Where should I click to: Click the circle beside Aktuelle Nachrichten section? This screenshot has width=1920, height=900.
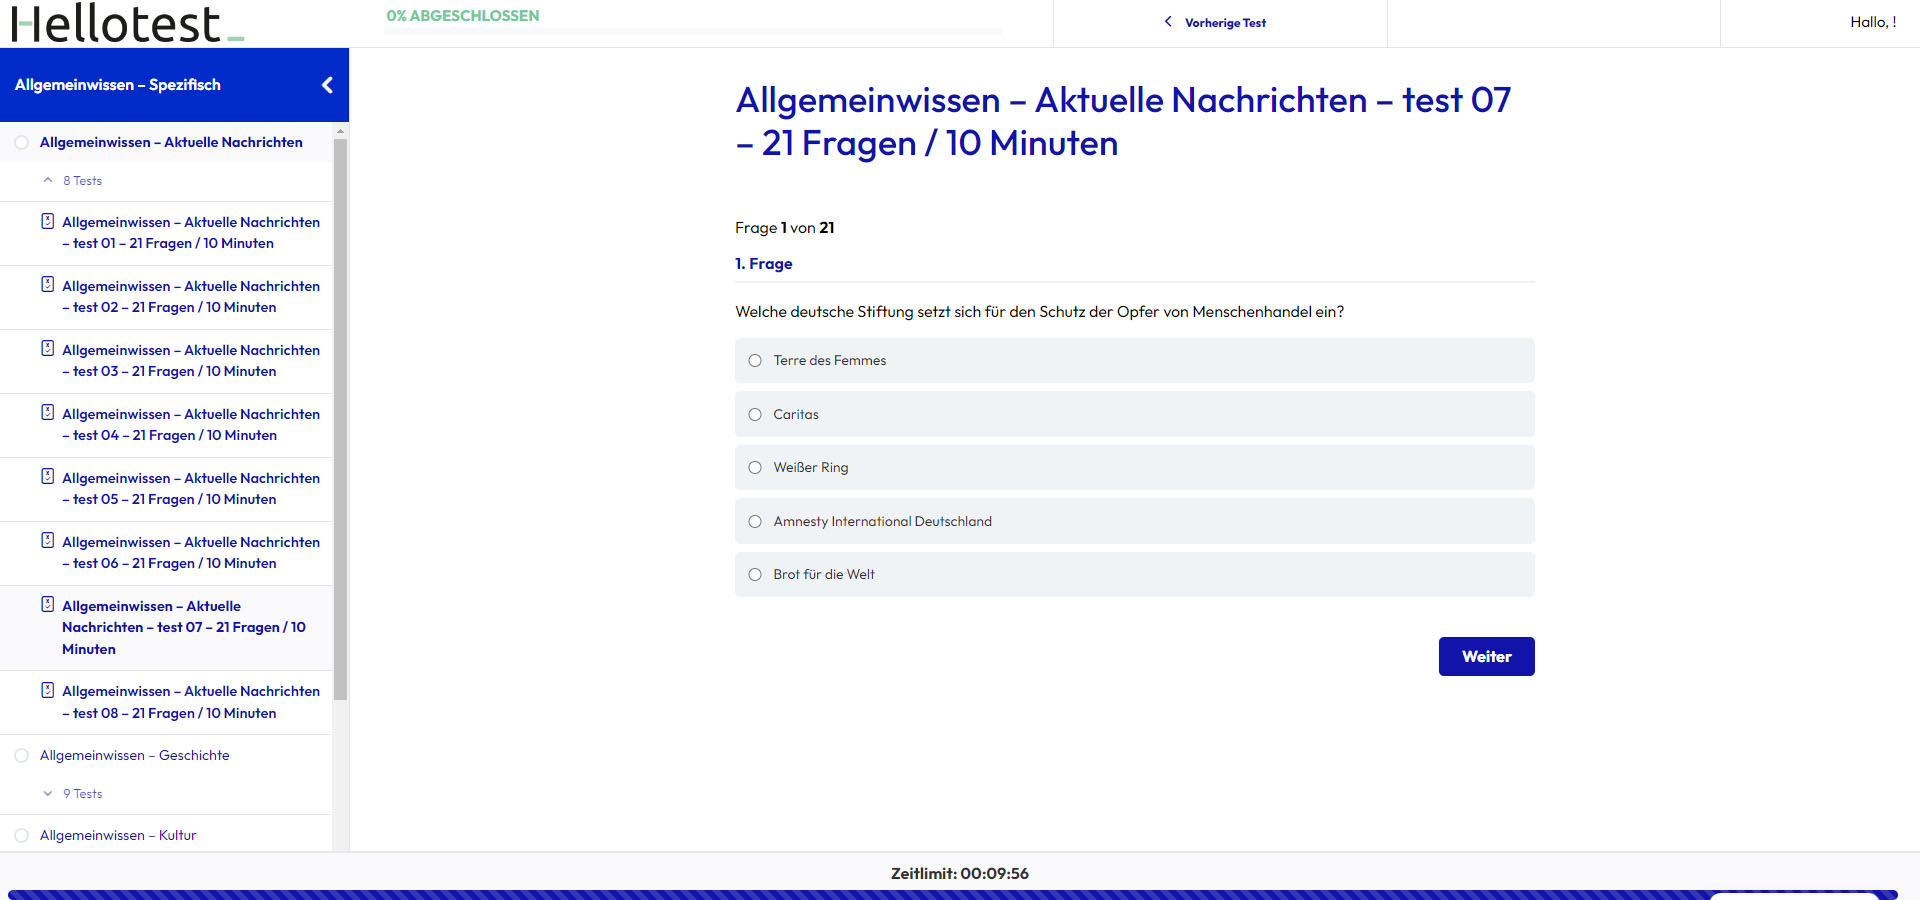tap(22, 143)
